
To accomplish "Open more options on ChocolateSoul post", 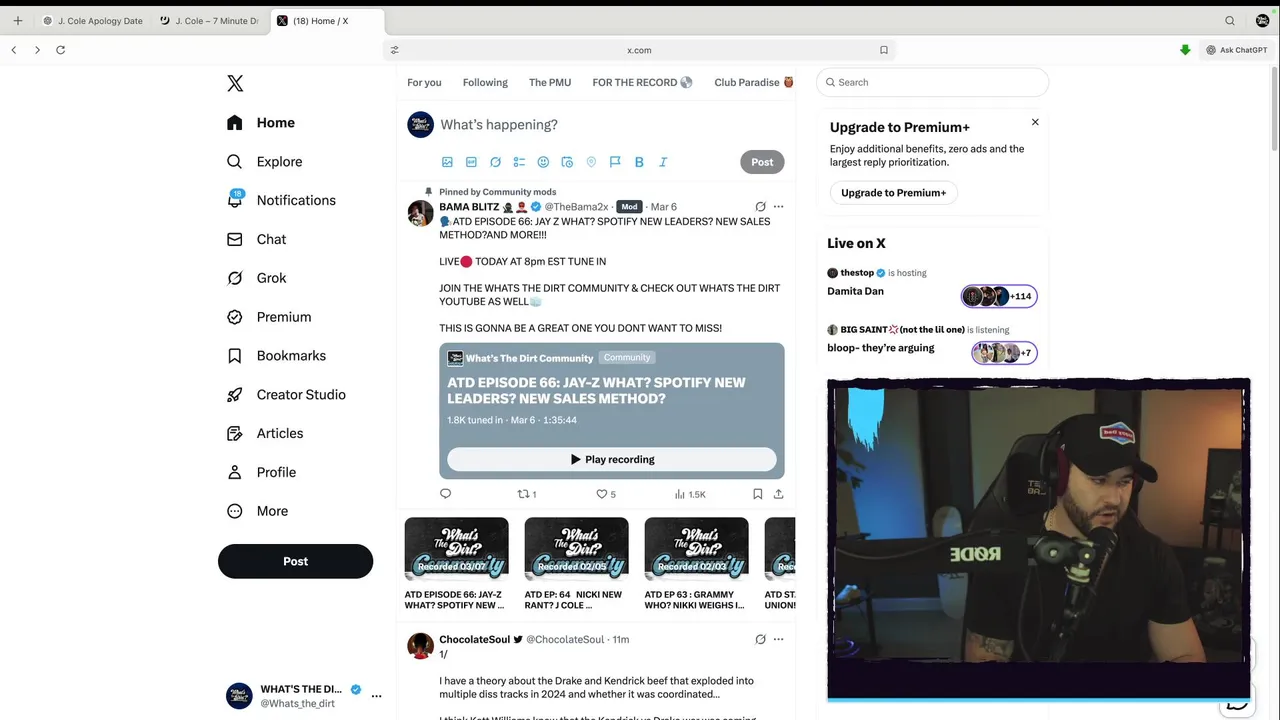I will [778, 640].
